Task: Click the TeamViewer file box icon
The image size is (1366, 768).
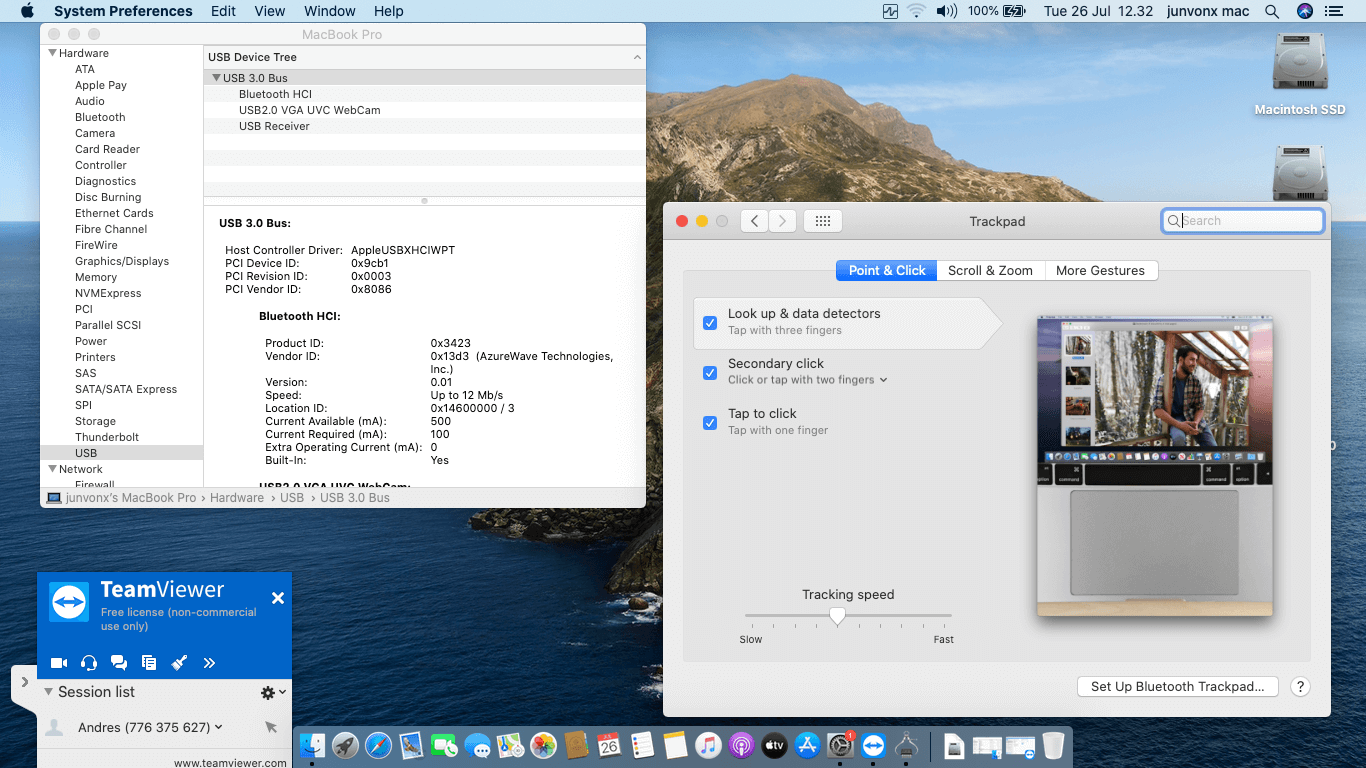Action: coord(149,662)
